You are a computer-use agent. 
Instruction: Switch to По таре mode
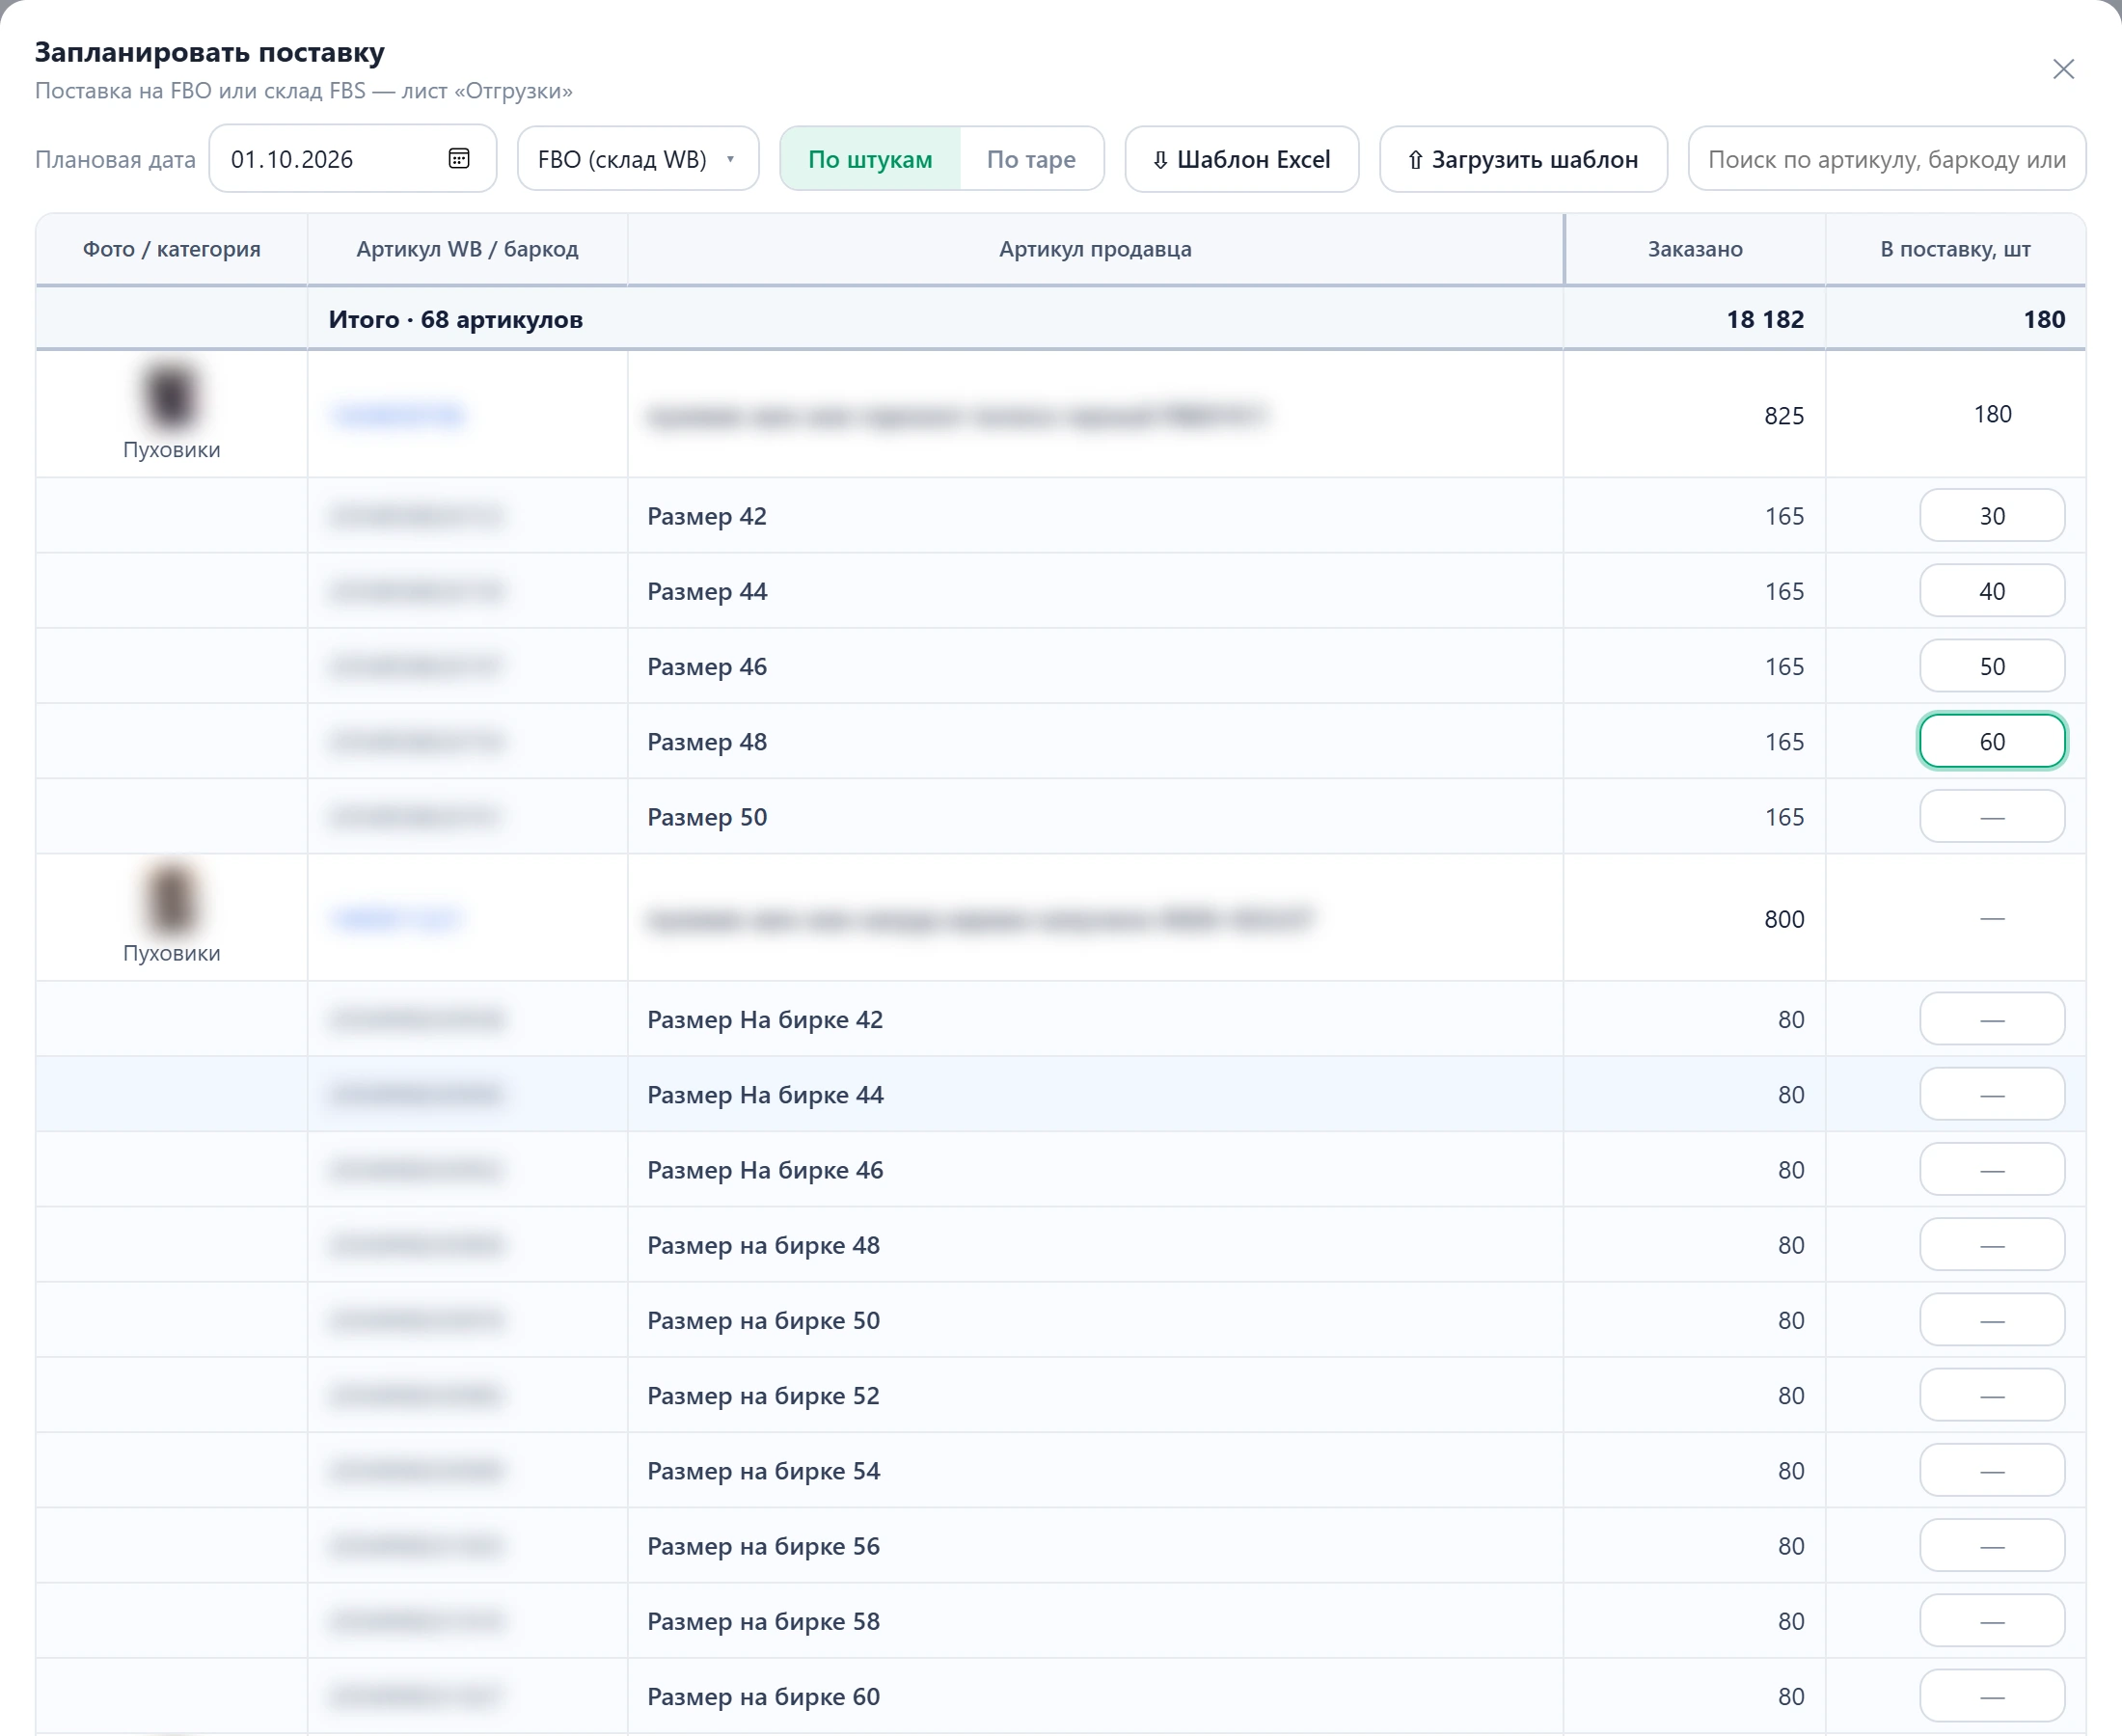click(1031, 159)
